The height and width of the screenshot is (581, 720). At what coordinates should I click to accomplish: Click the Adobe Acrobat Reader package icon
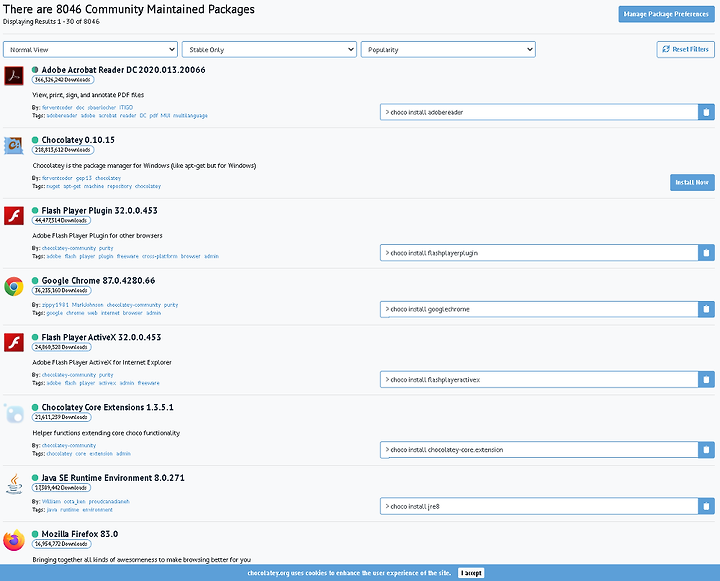point(14,76)
